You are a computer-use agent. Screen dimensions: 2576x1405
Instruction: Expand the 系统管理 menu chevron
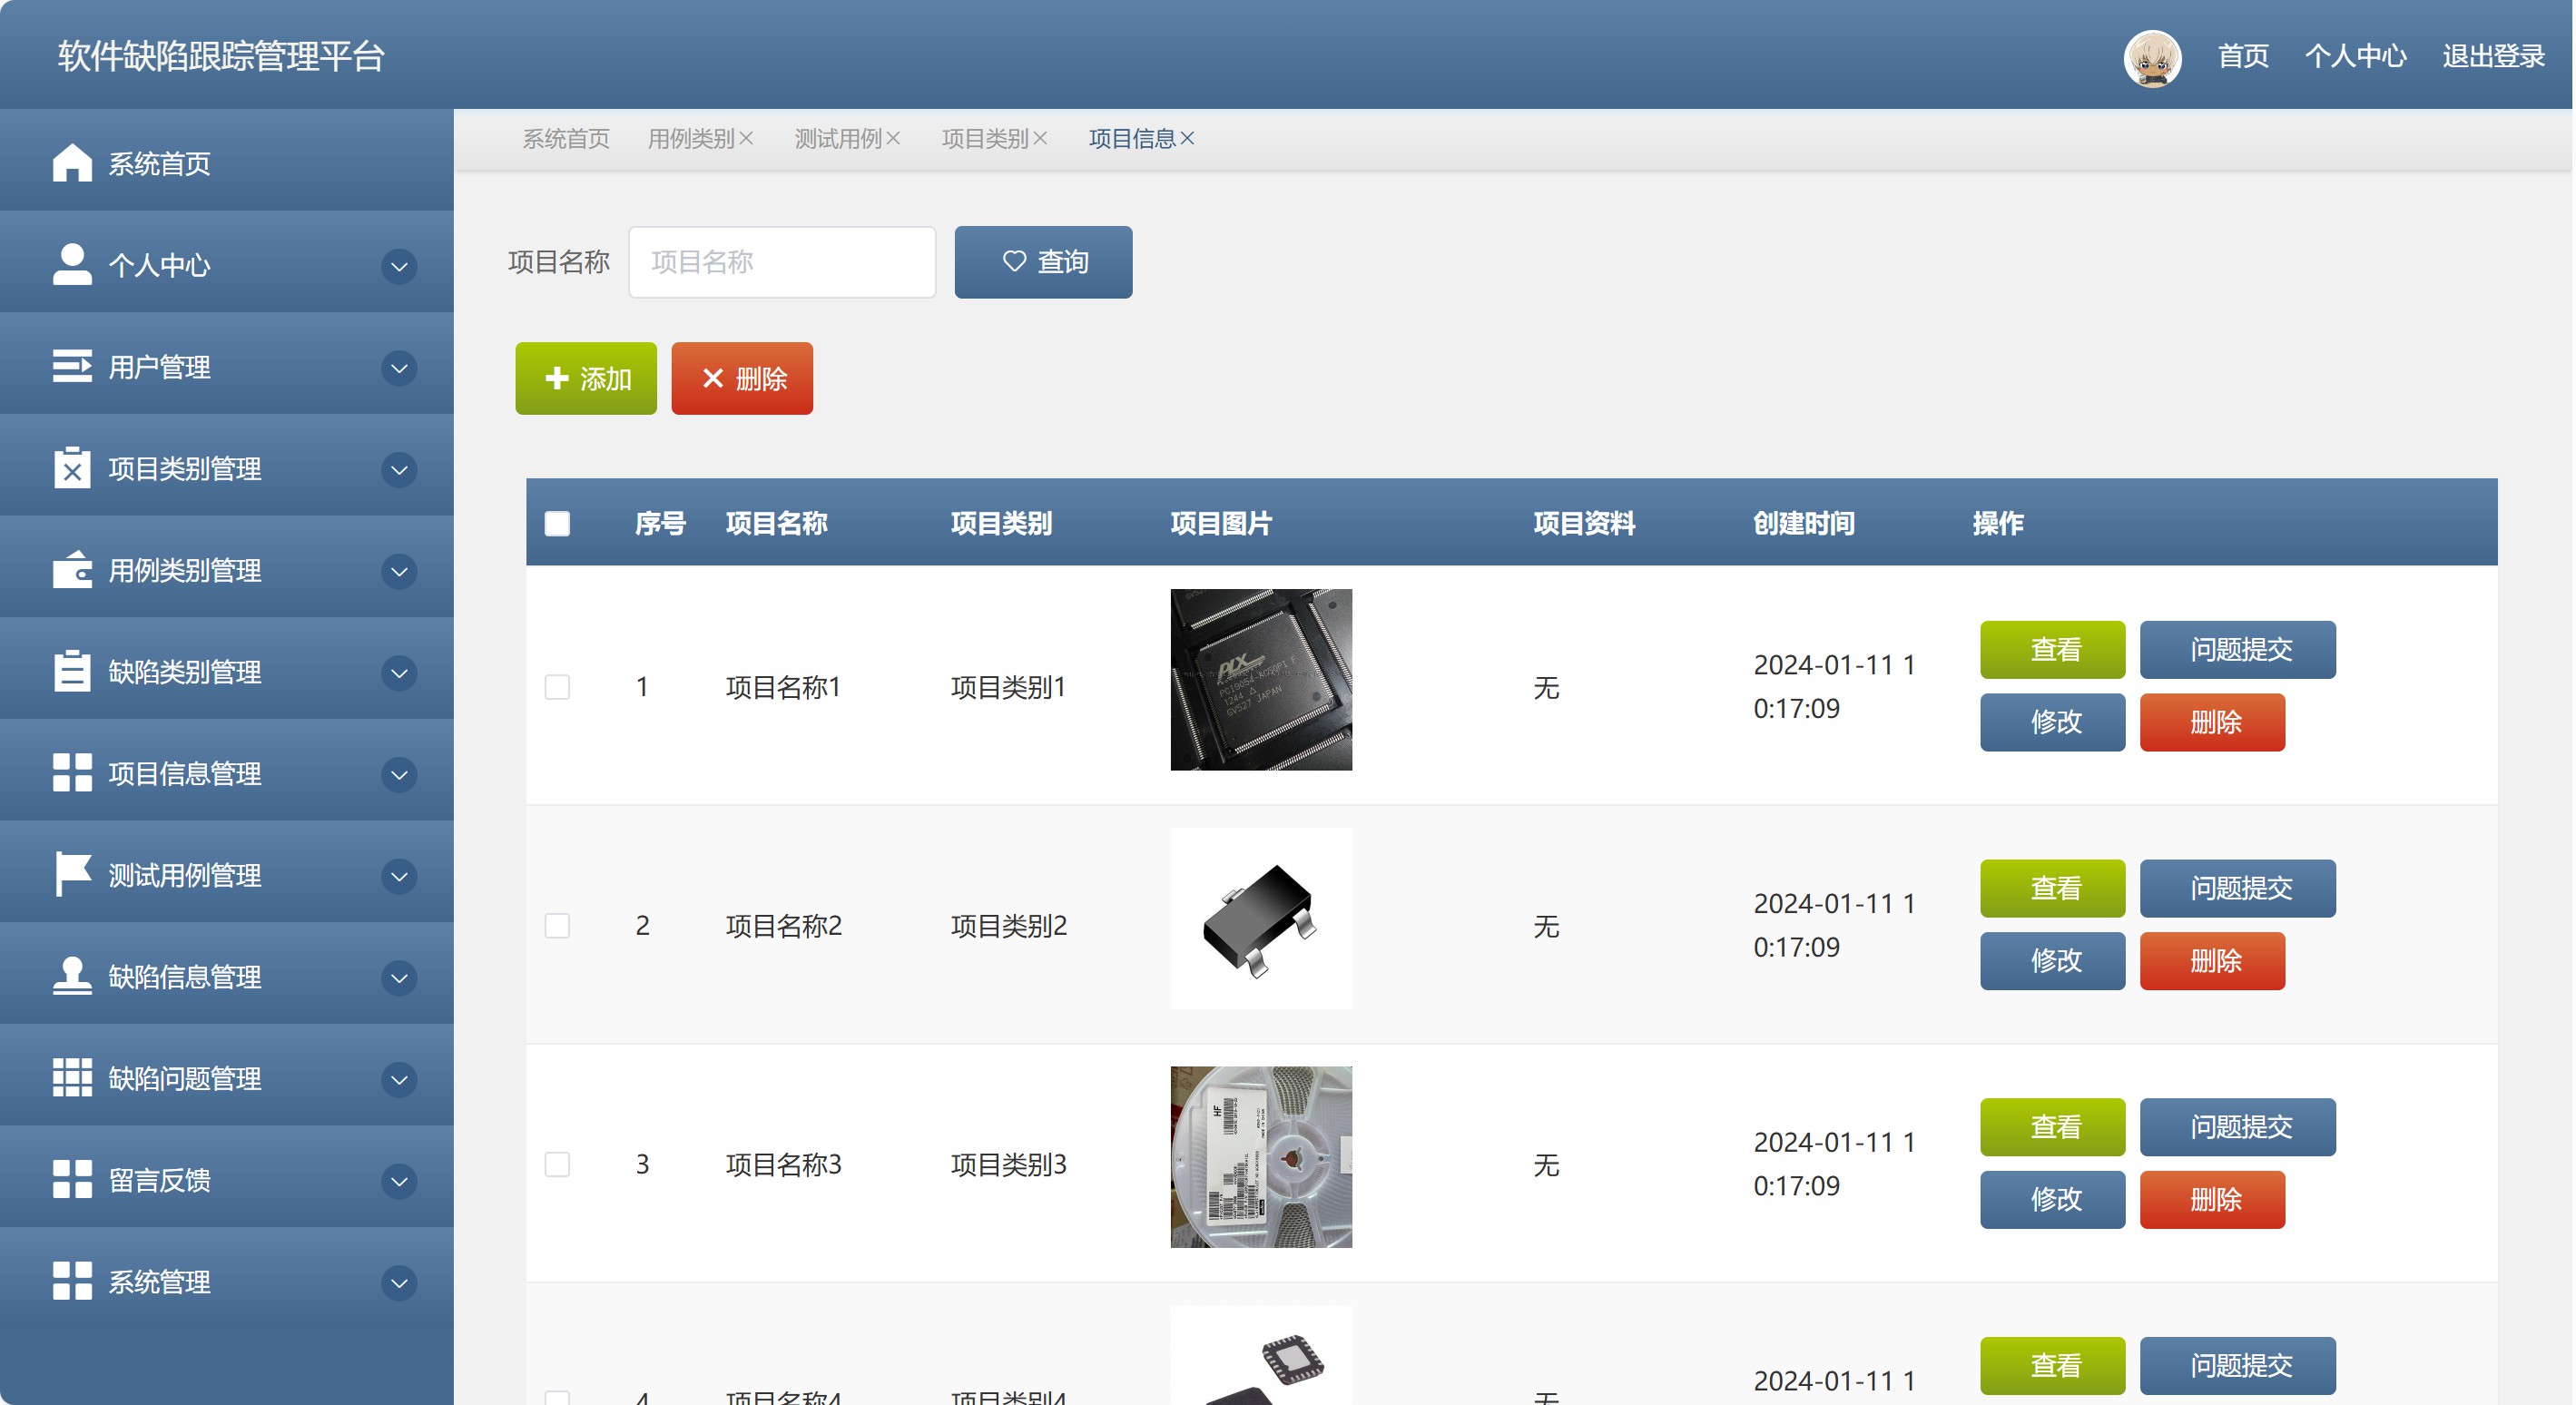pos(399,1282)
